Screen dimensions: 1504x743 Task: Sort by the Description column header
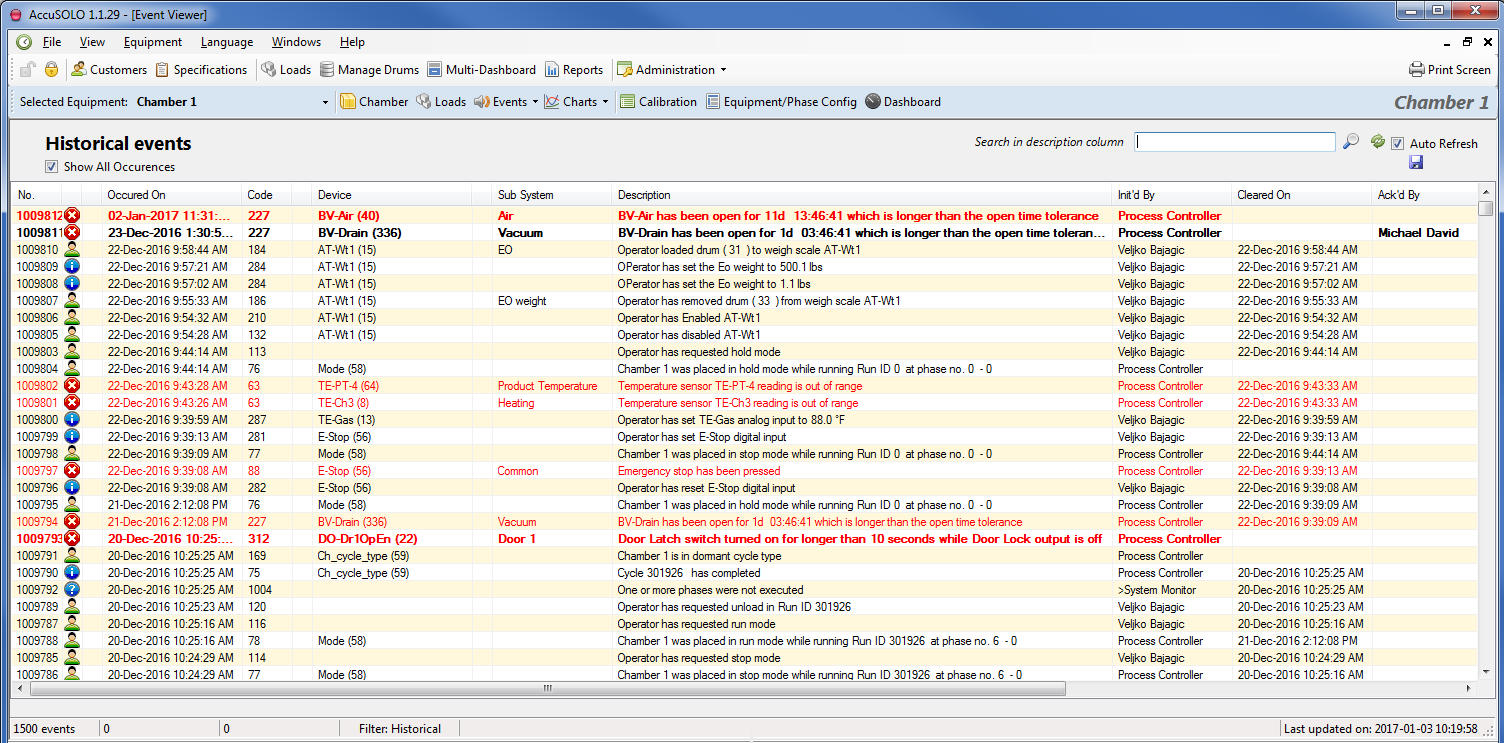[x=644, y=195]
